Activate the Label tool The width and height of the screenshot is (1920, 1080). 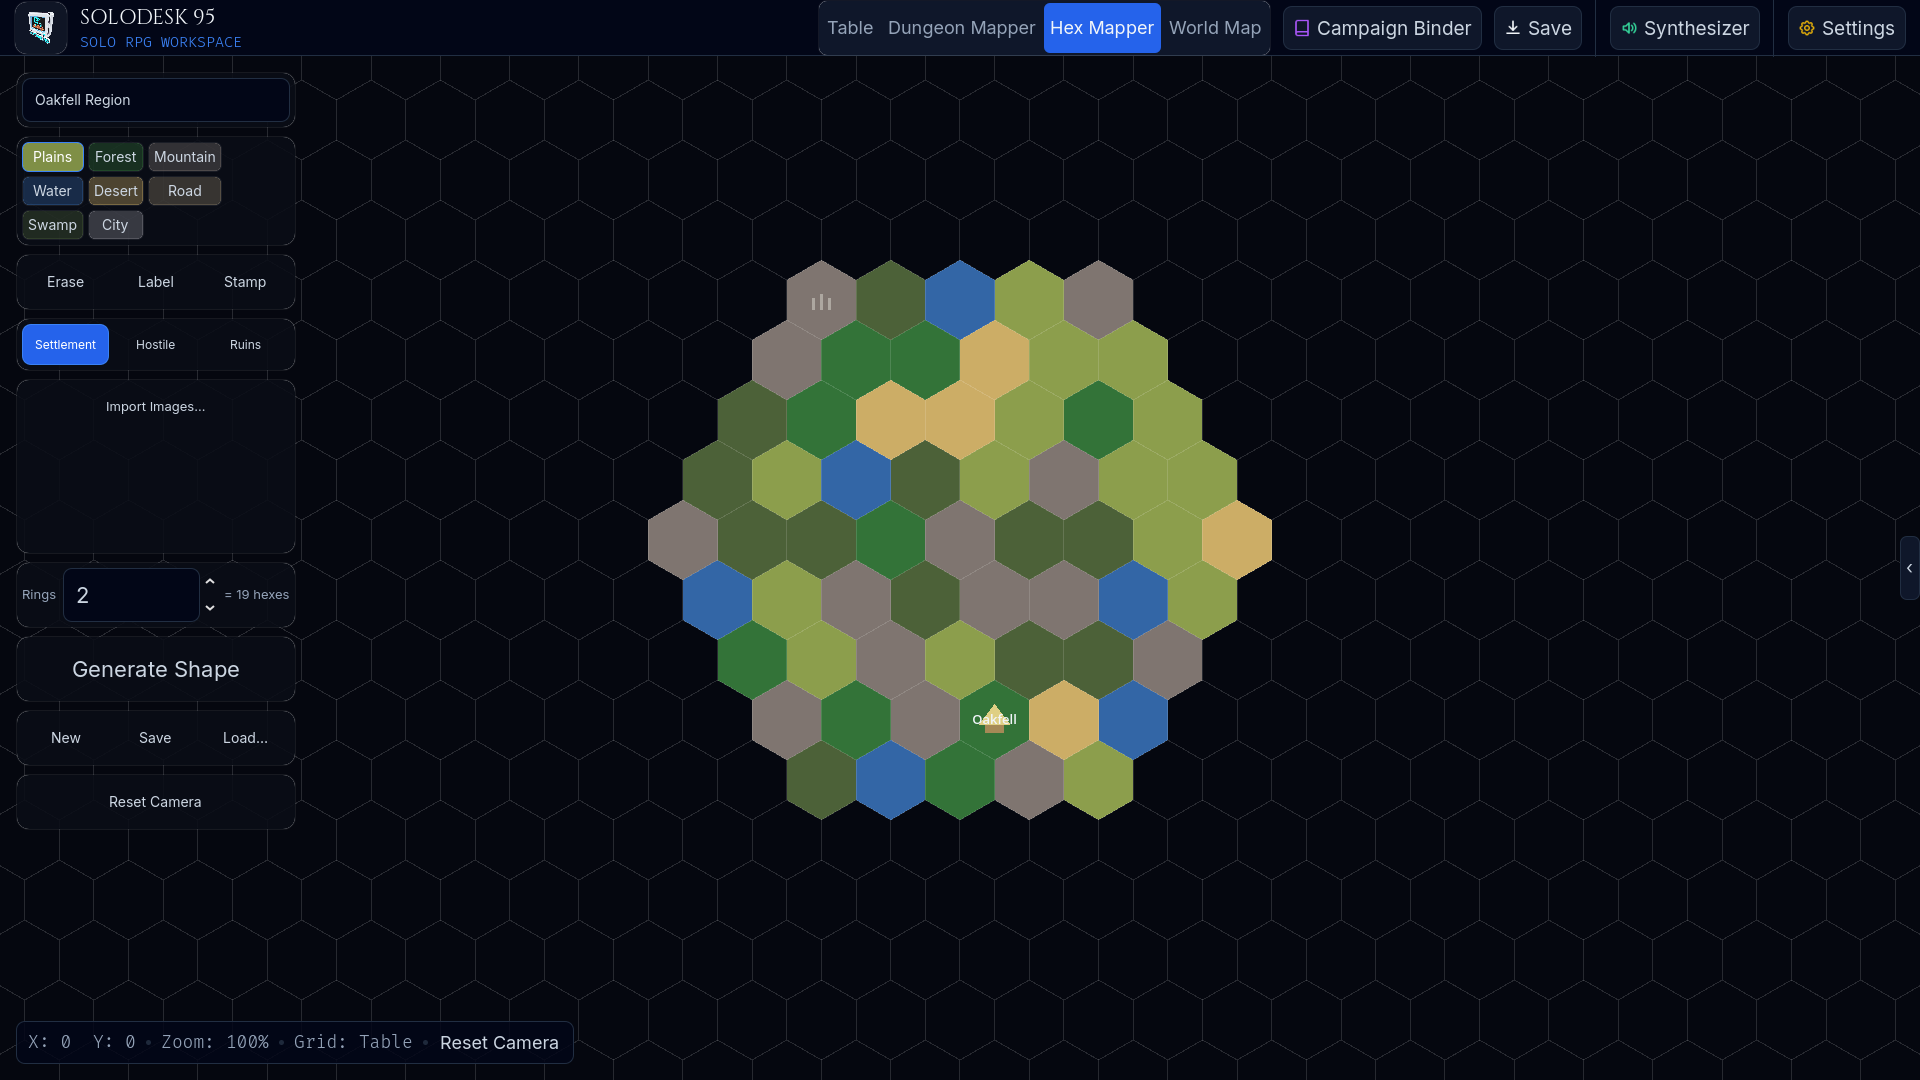(x=156, y=282)
